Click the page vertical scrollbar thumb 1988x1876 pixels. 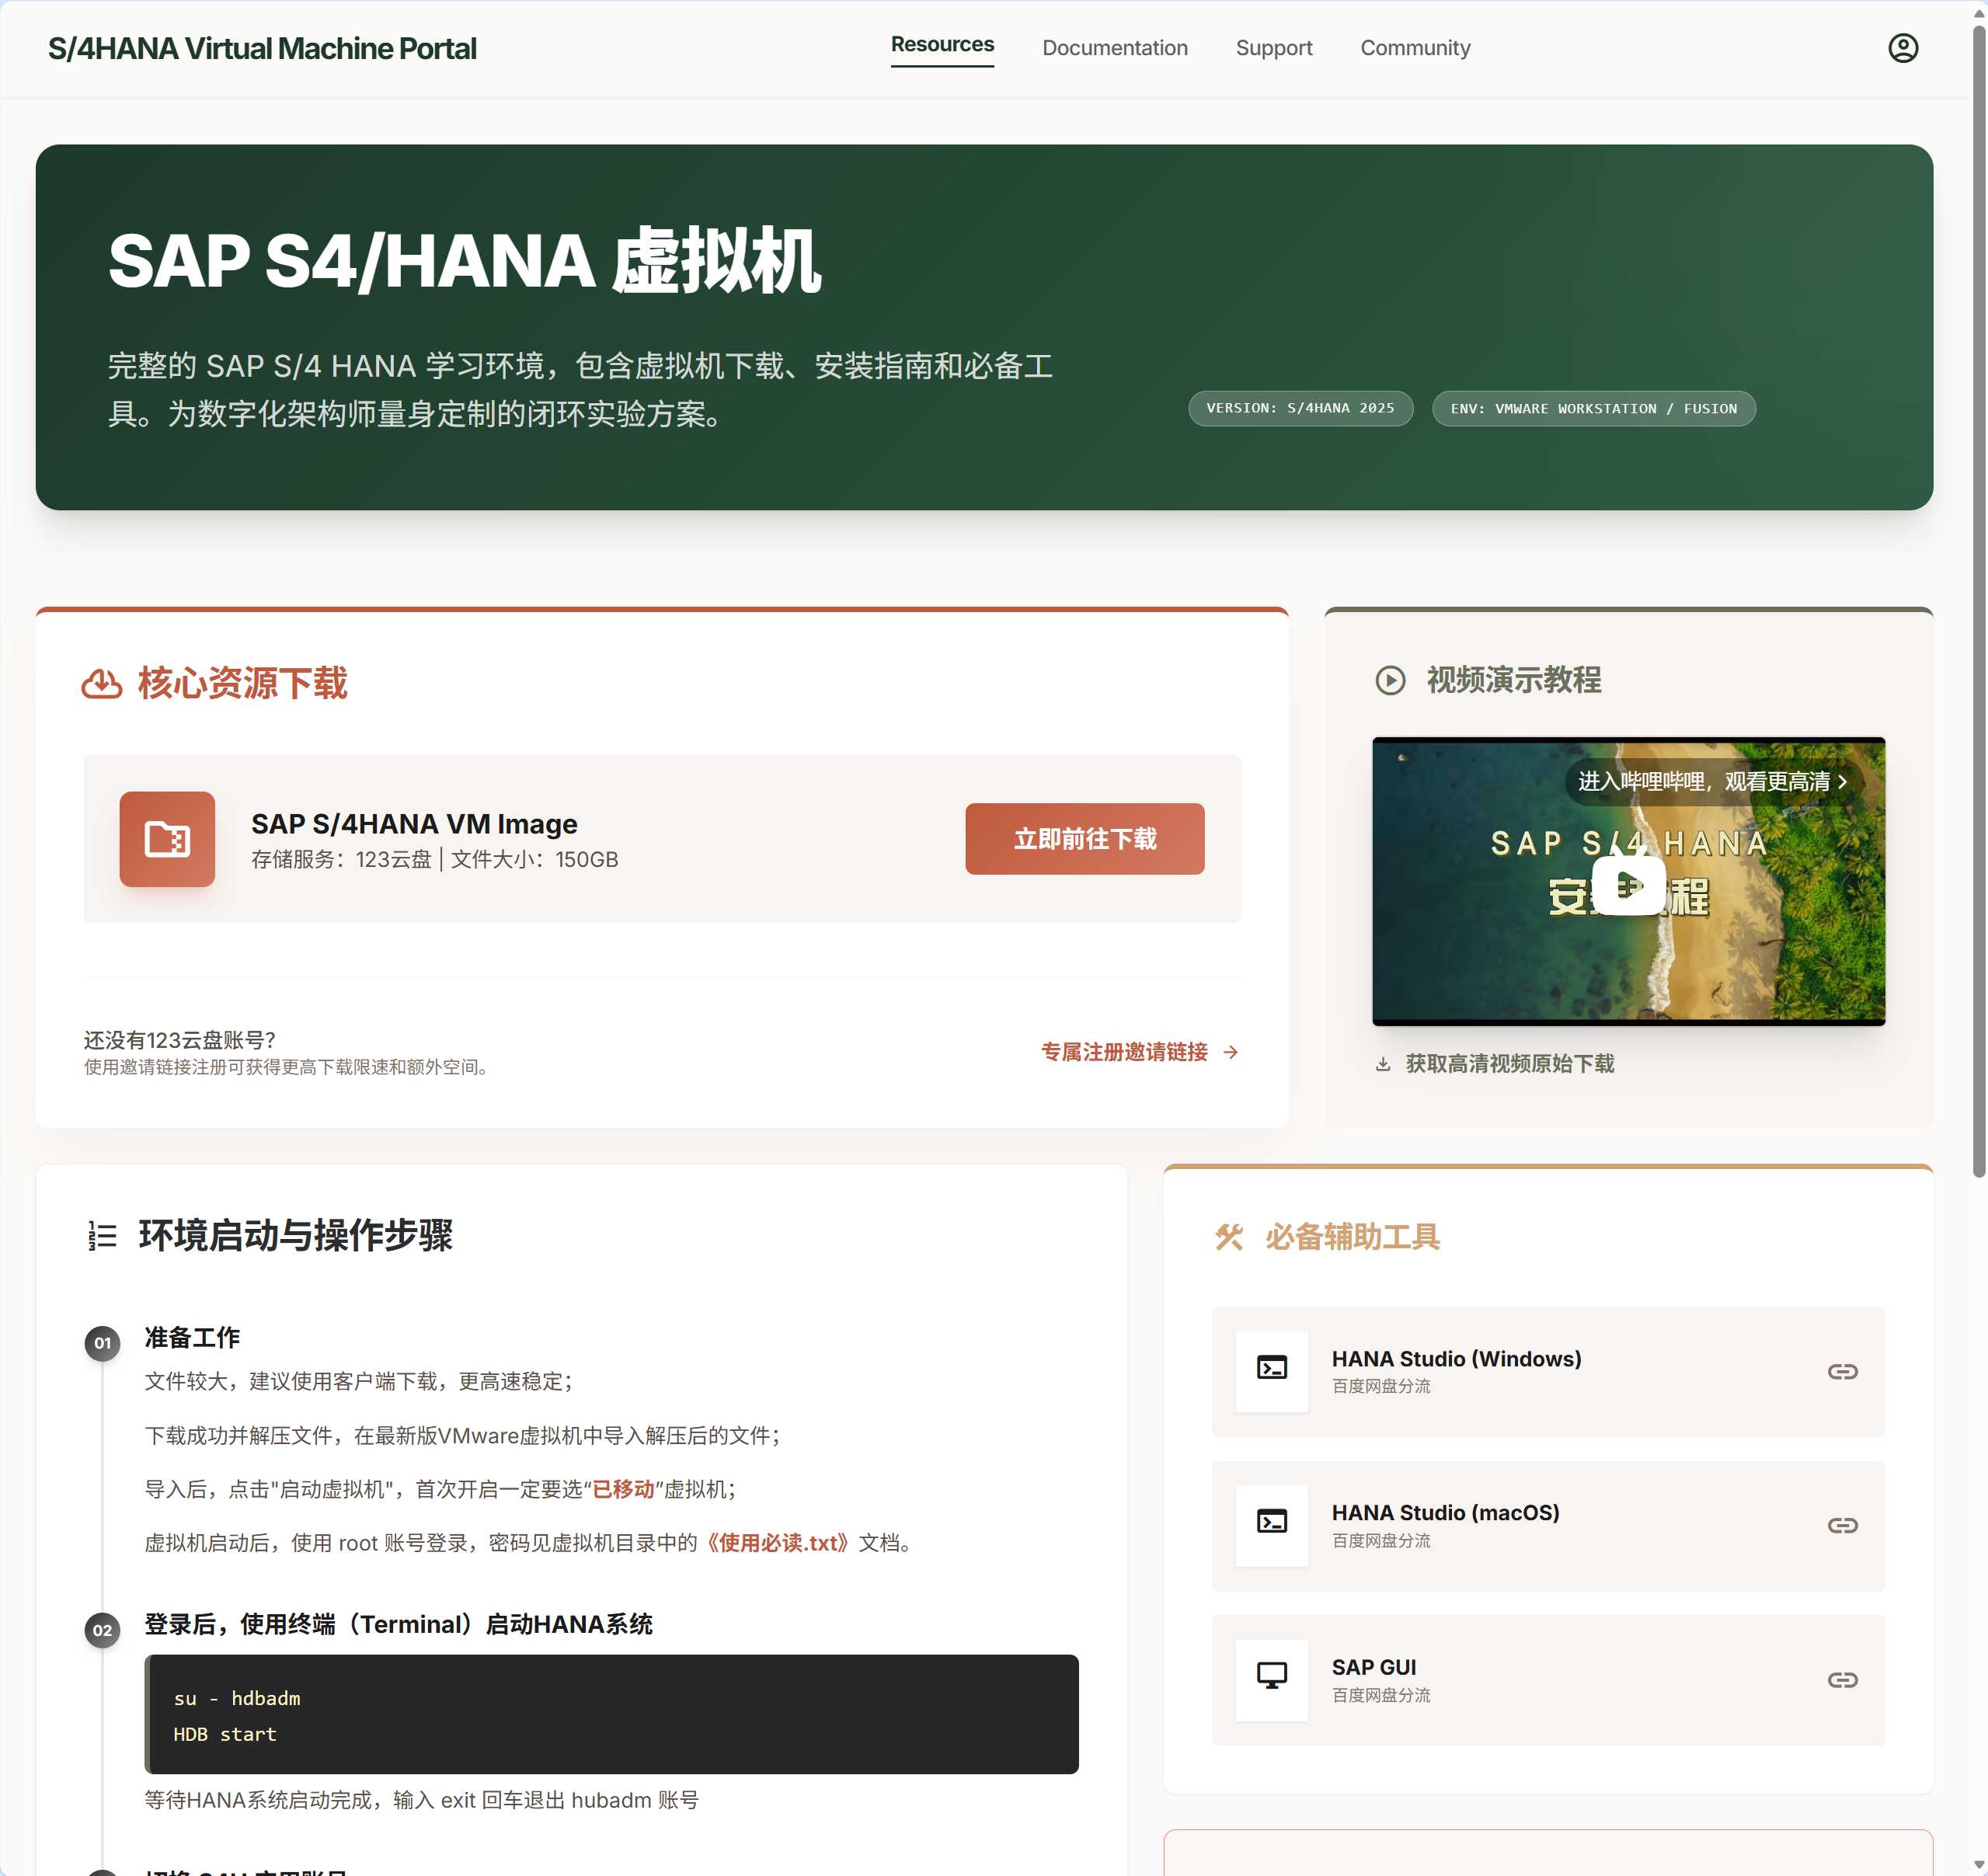pos(1979,600)
